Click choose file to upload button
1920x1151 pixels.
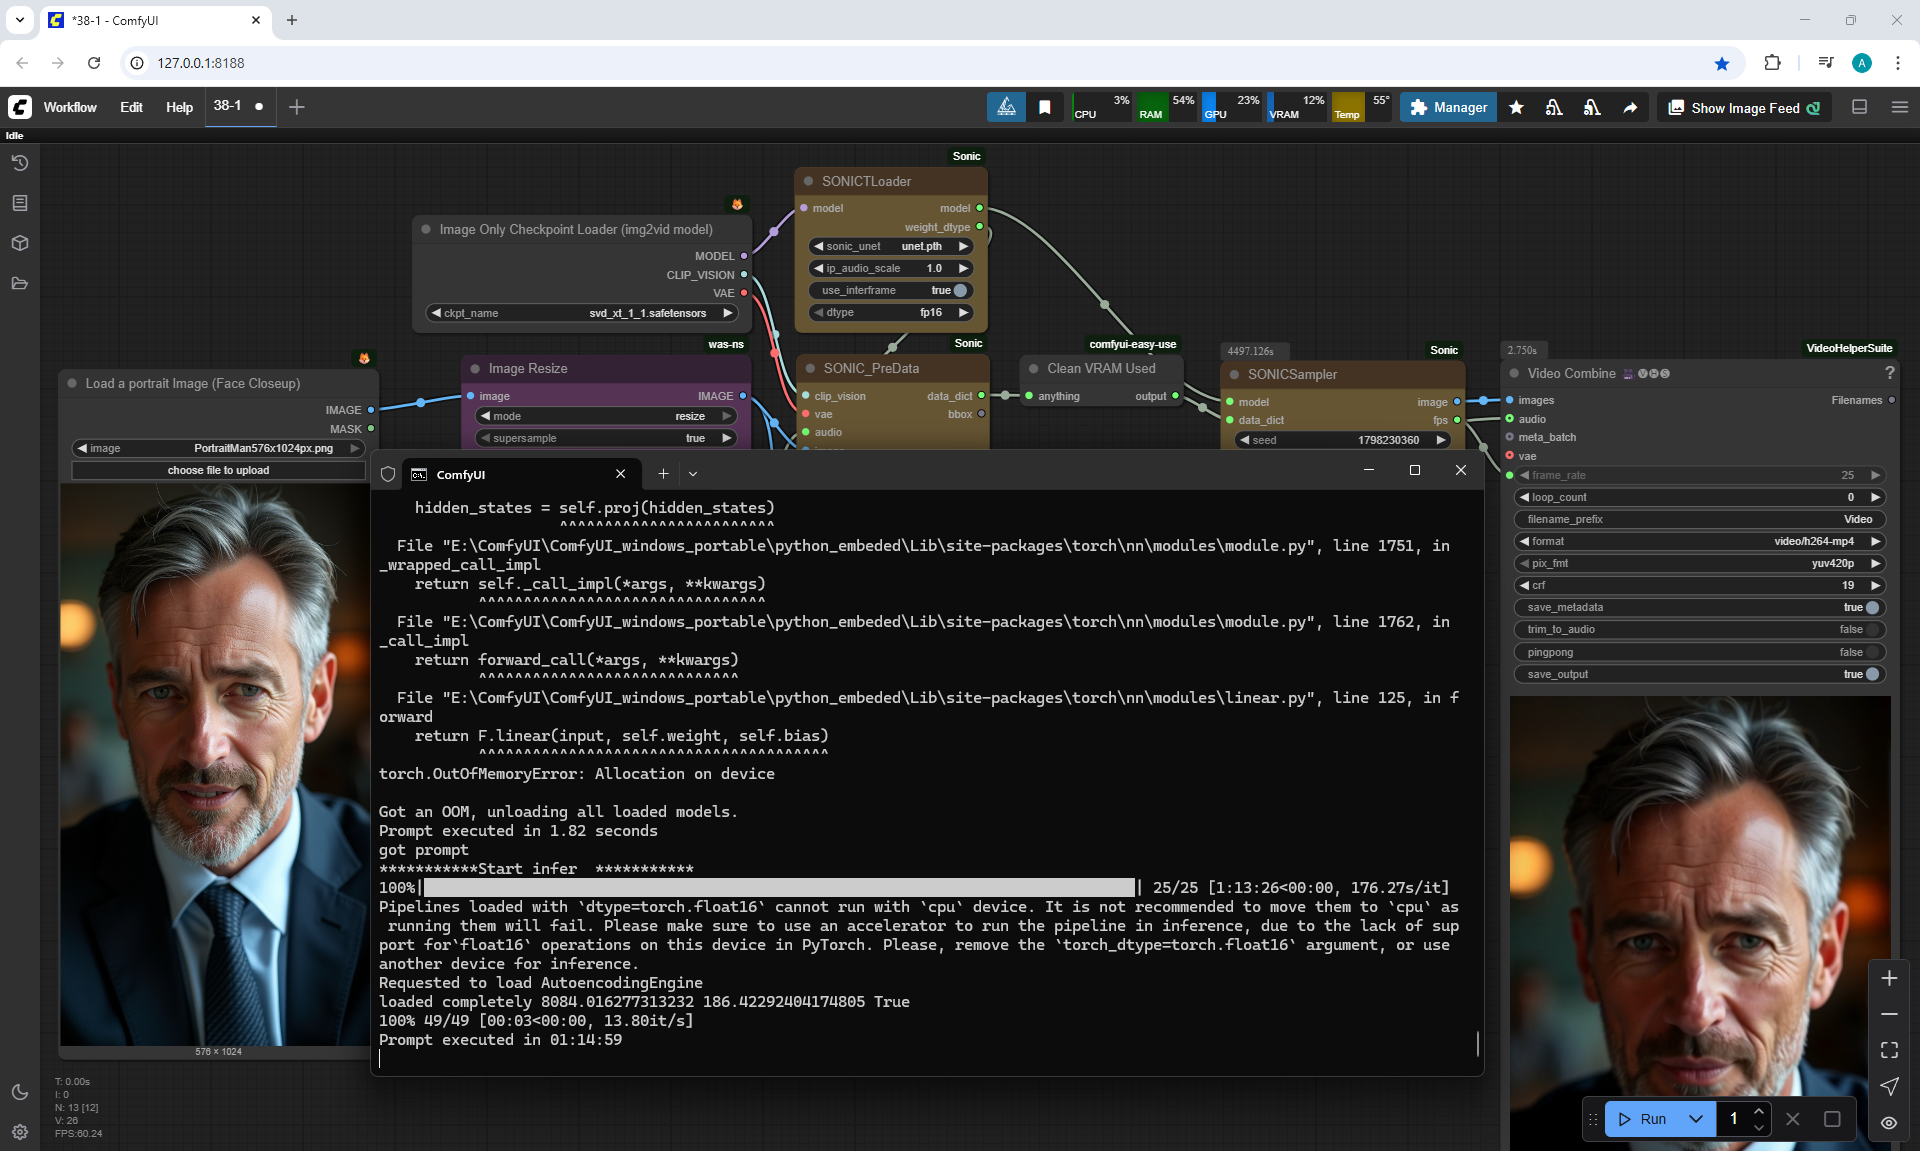pos(218,470)
